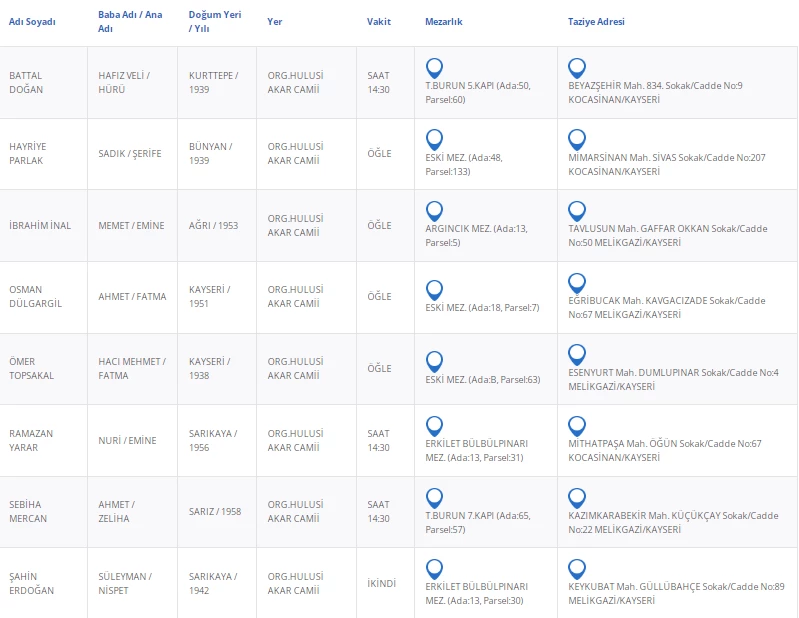799x618 pixels.
Task: Open cemetery pin for Şahin Erdoğan
Action: point(434,569)
